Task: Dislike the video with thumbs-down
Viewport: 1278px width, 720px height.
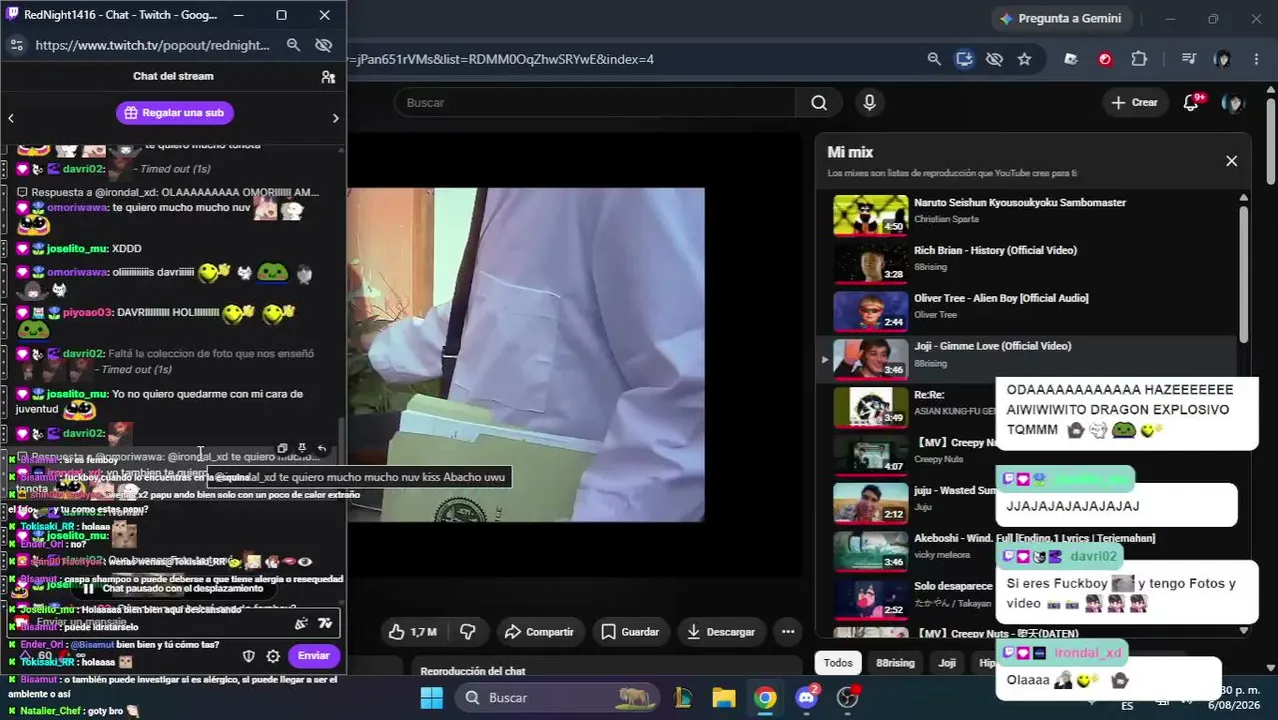Action: (467, 632)
